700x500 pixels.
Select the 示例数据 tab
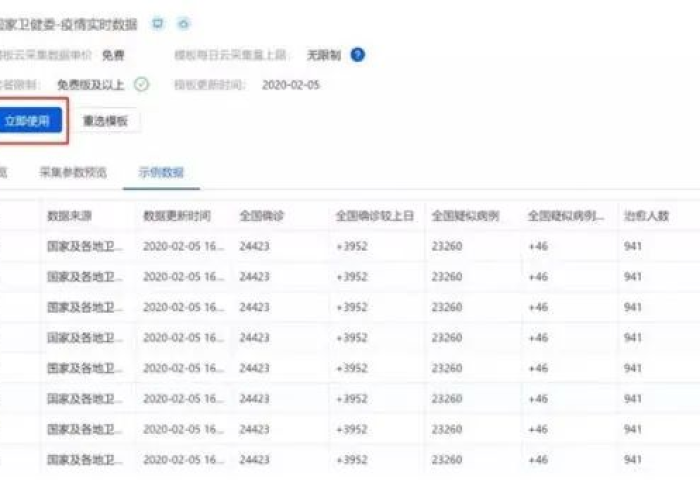[x=161, y=172]
